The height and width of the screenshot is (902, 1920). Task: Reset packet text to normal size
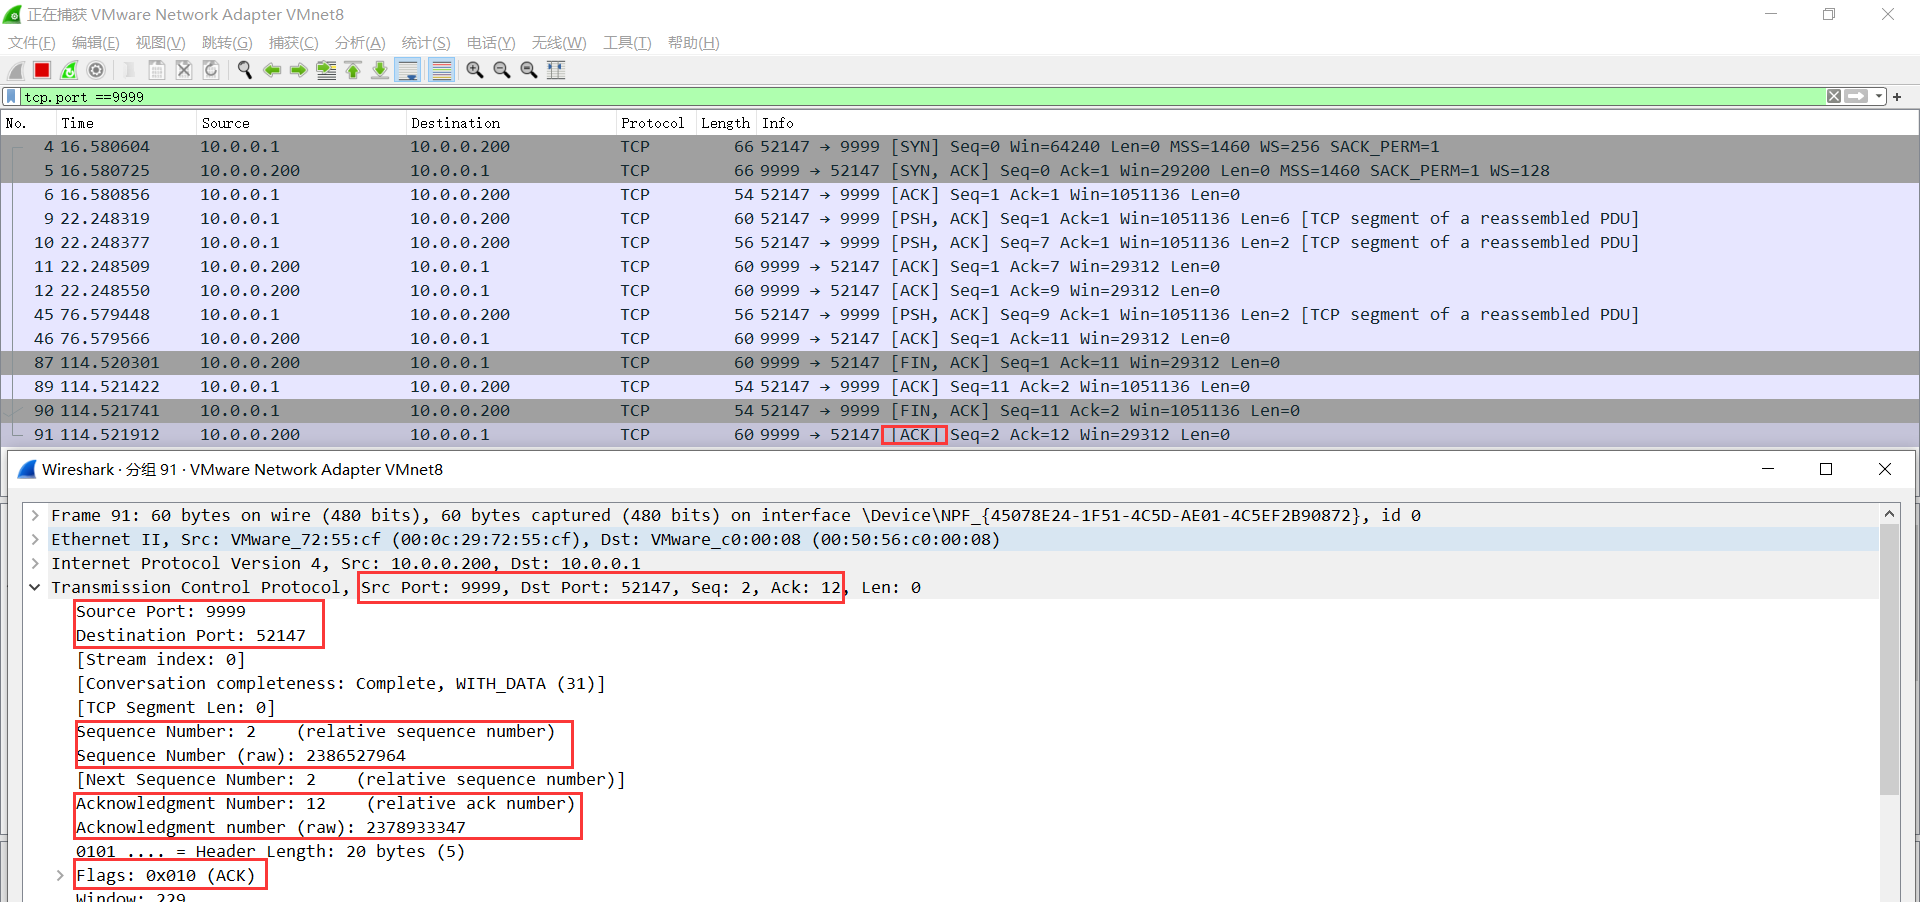click(x=529, y=70)
